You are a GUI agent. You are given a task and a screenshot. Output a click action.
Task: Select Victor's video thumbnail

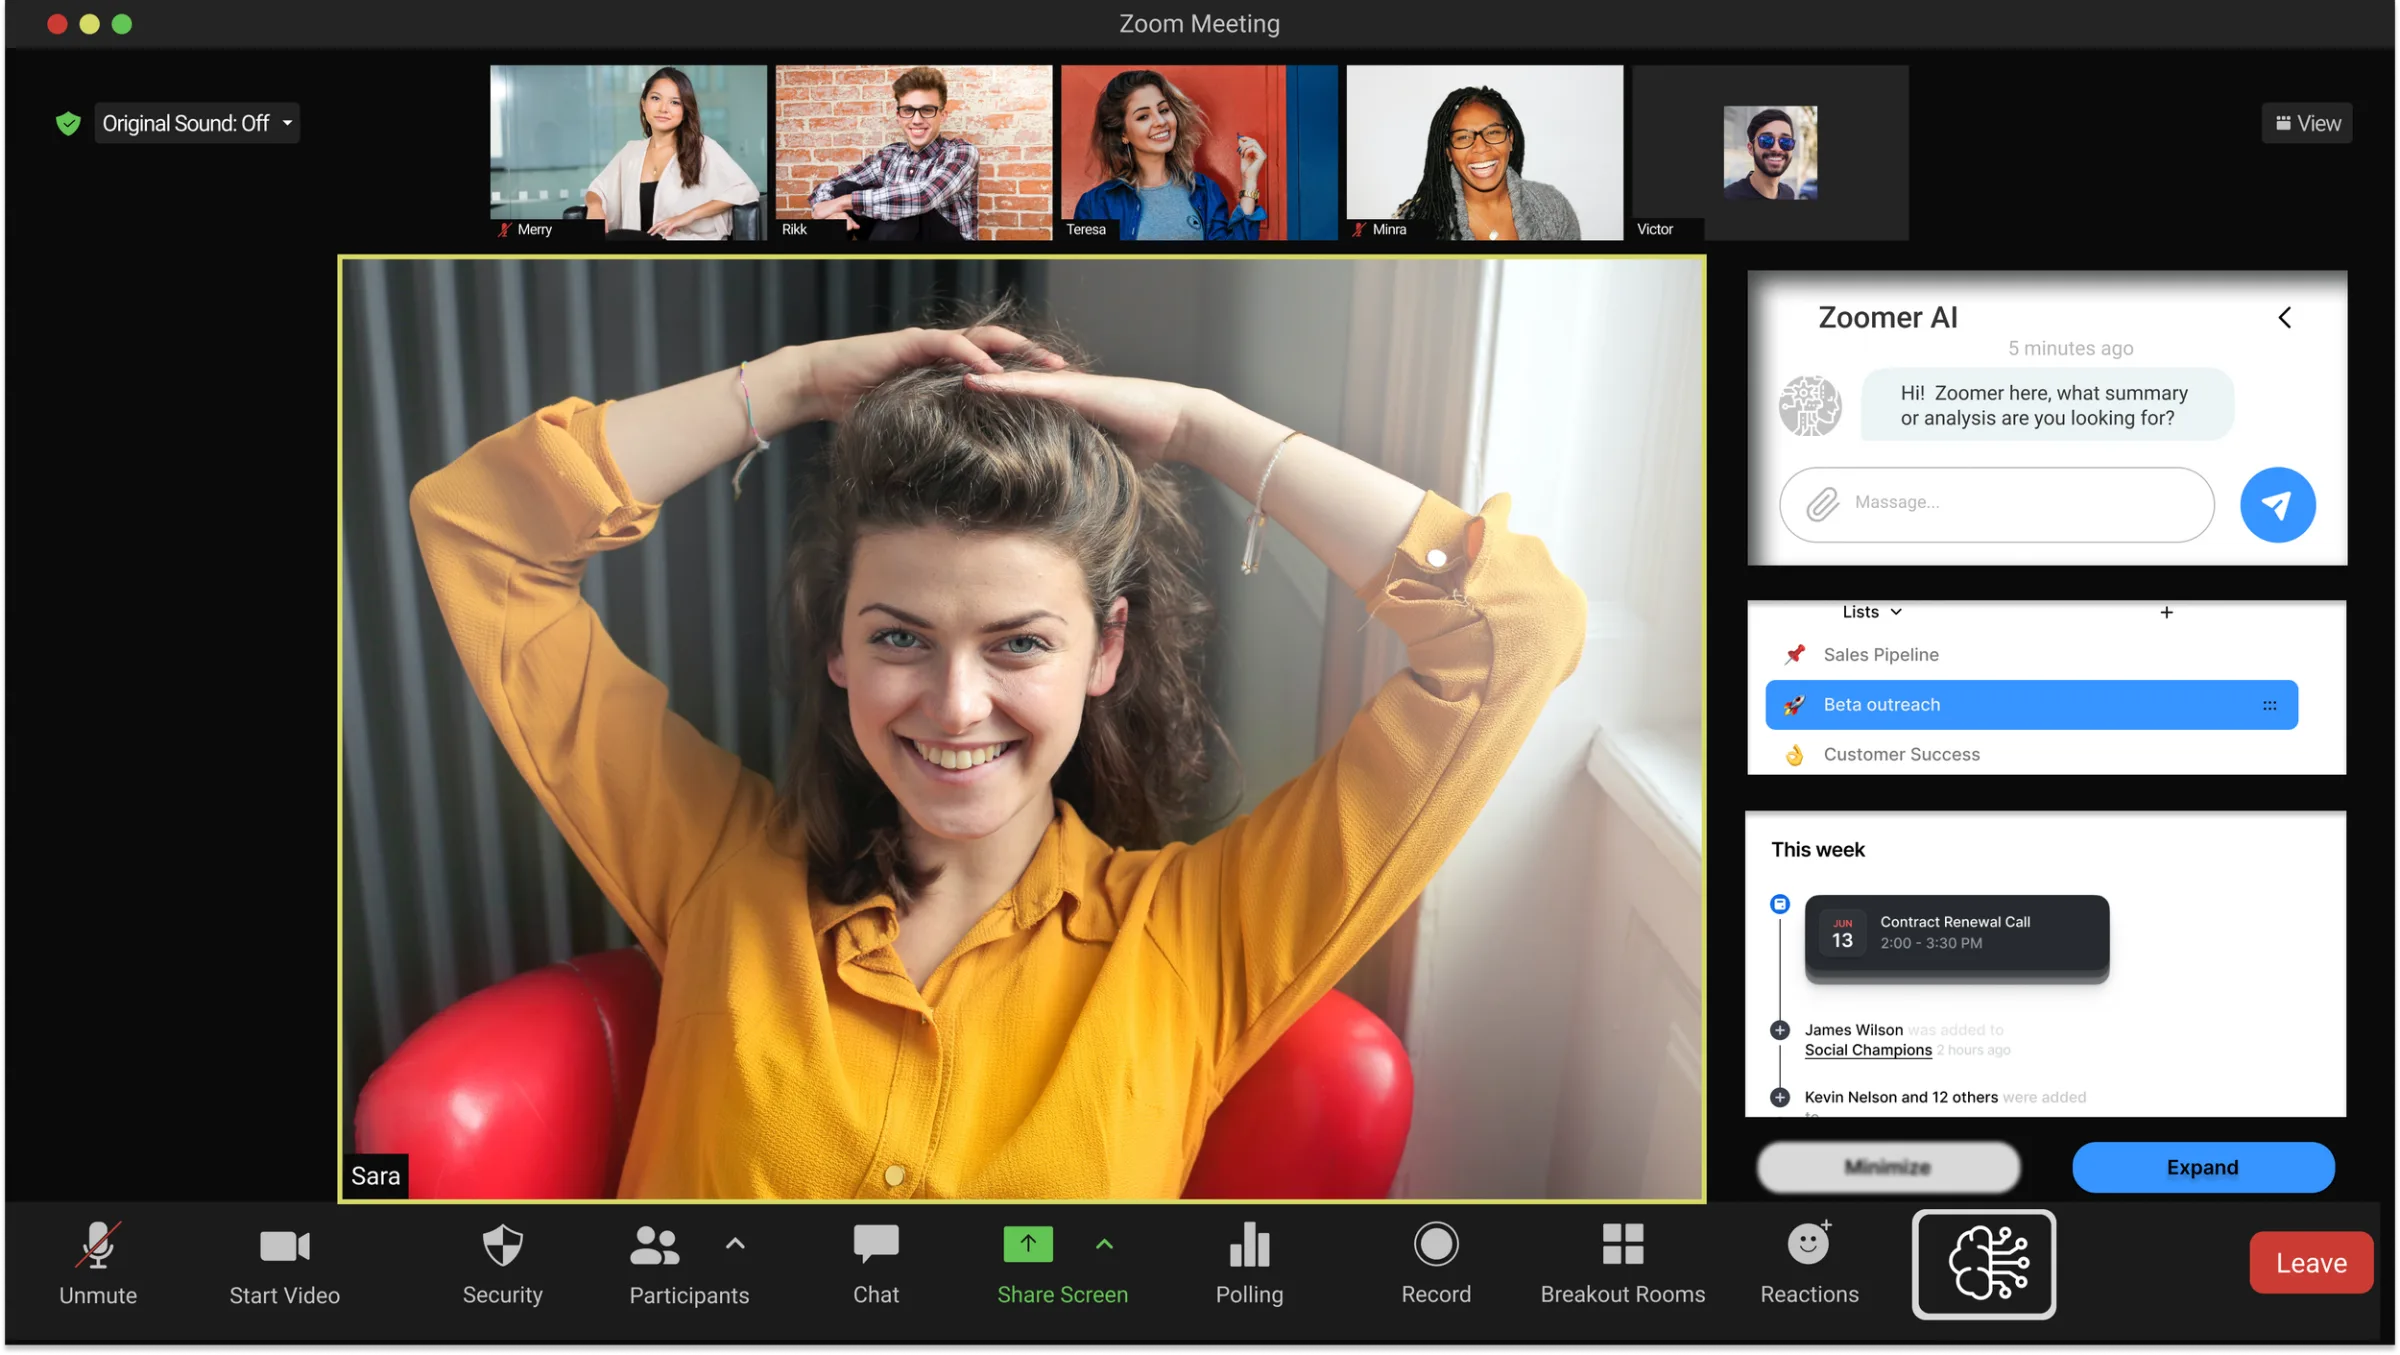coord(1770,152)
